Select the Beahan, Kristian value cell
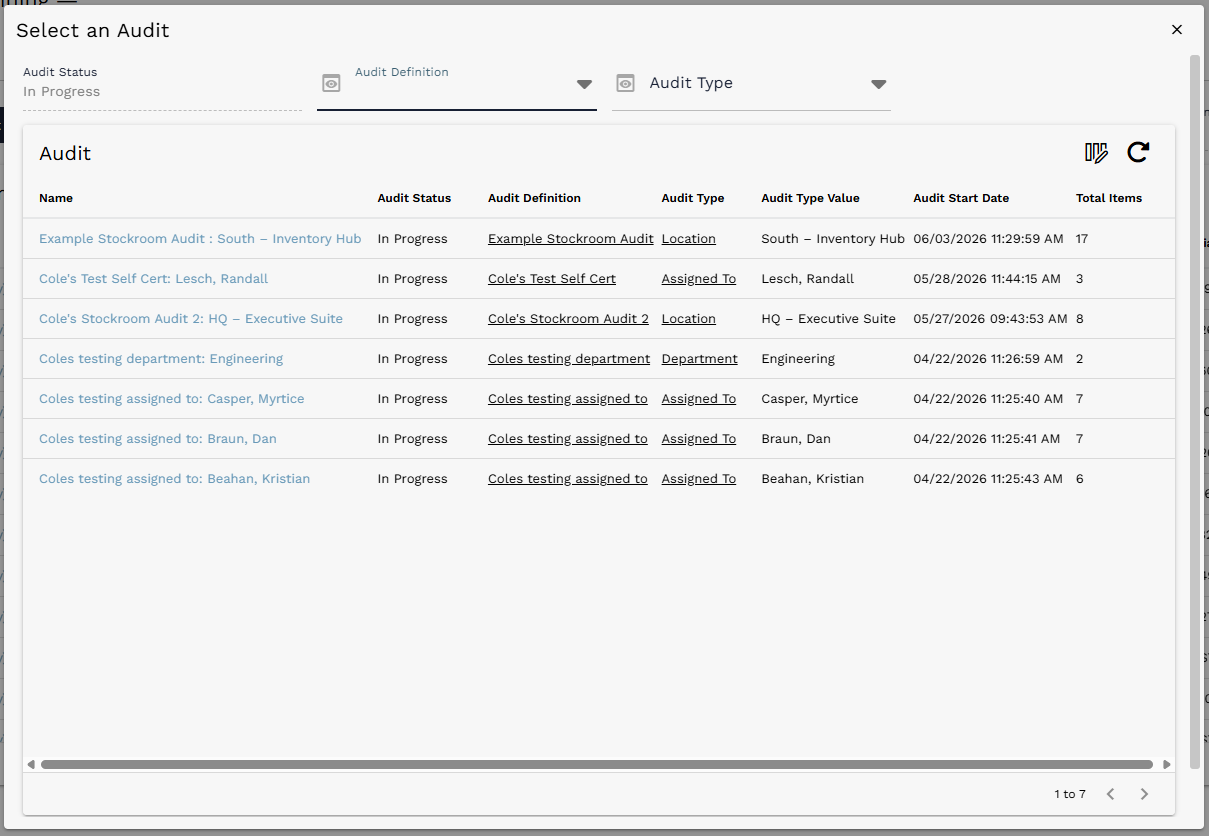The height and width of the screenshot is (836, 1209). 813,479
